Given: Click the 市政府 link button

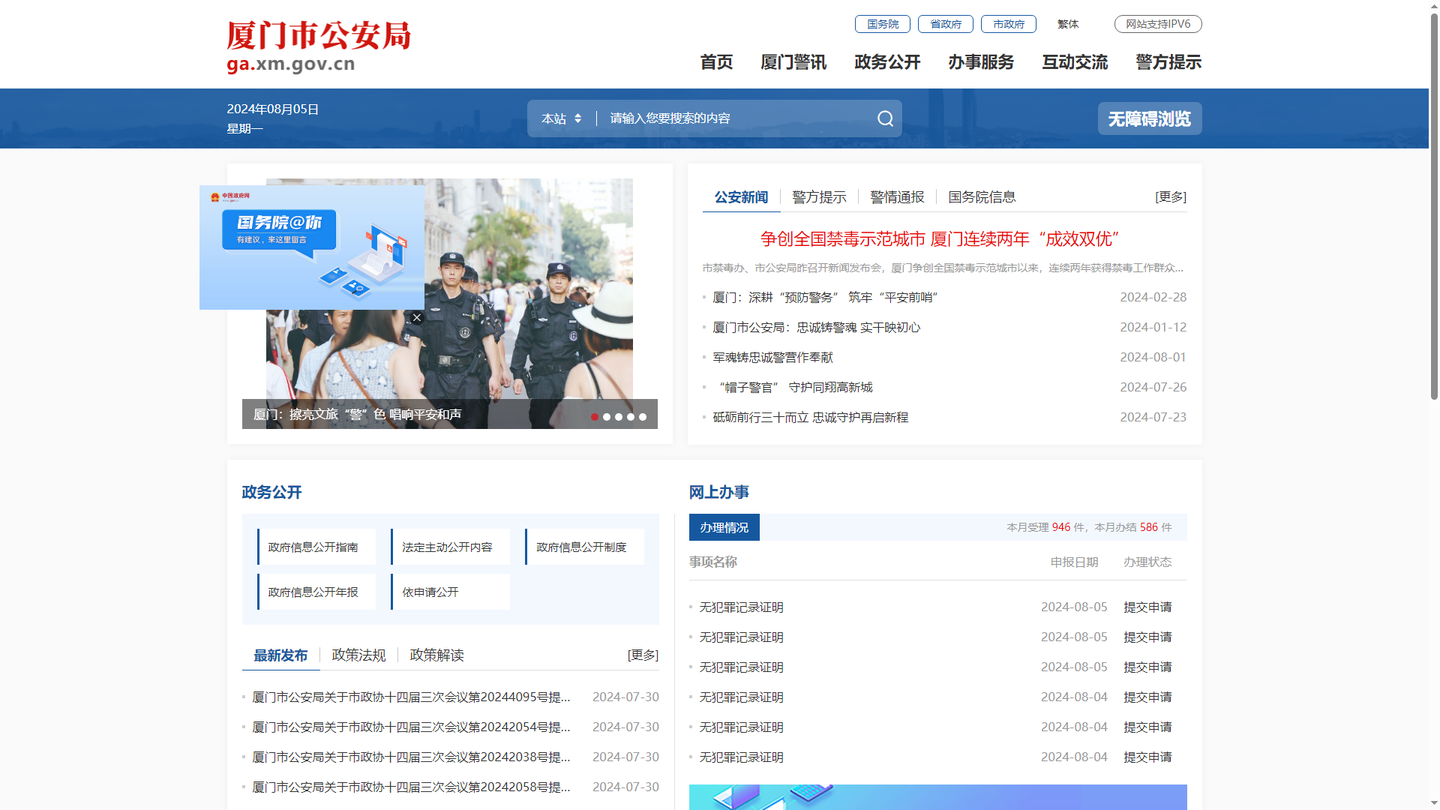Looking at the screenshot, I should (x=1008, y=24).
